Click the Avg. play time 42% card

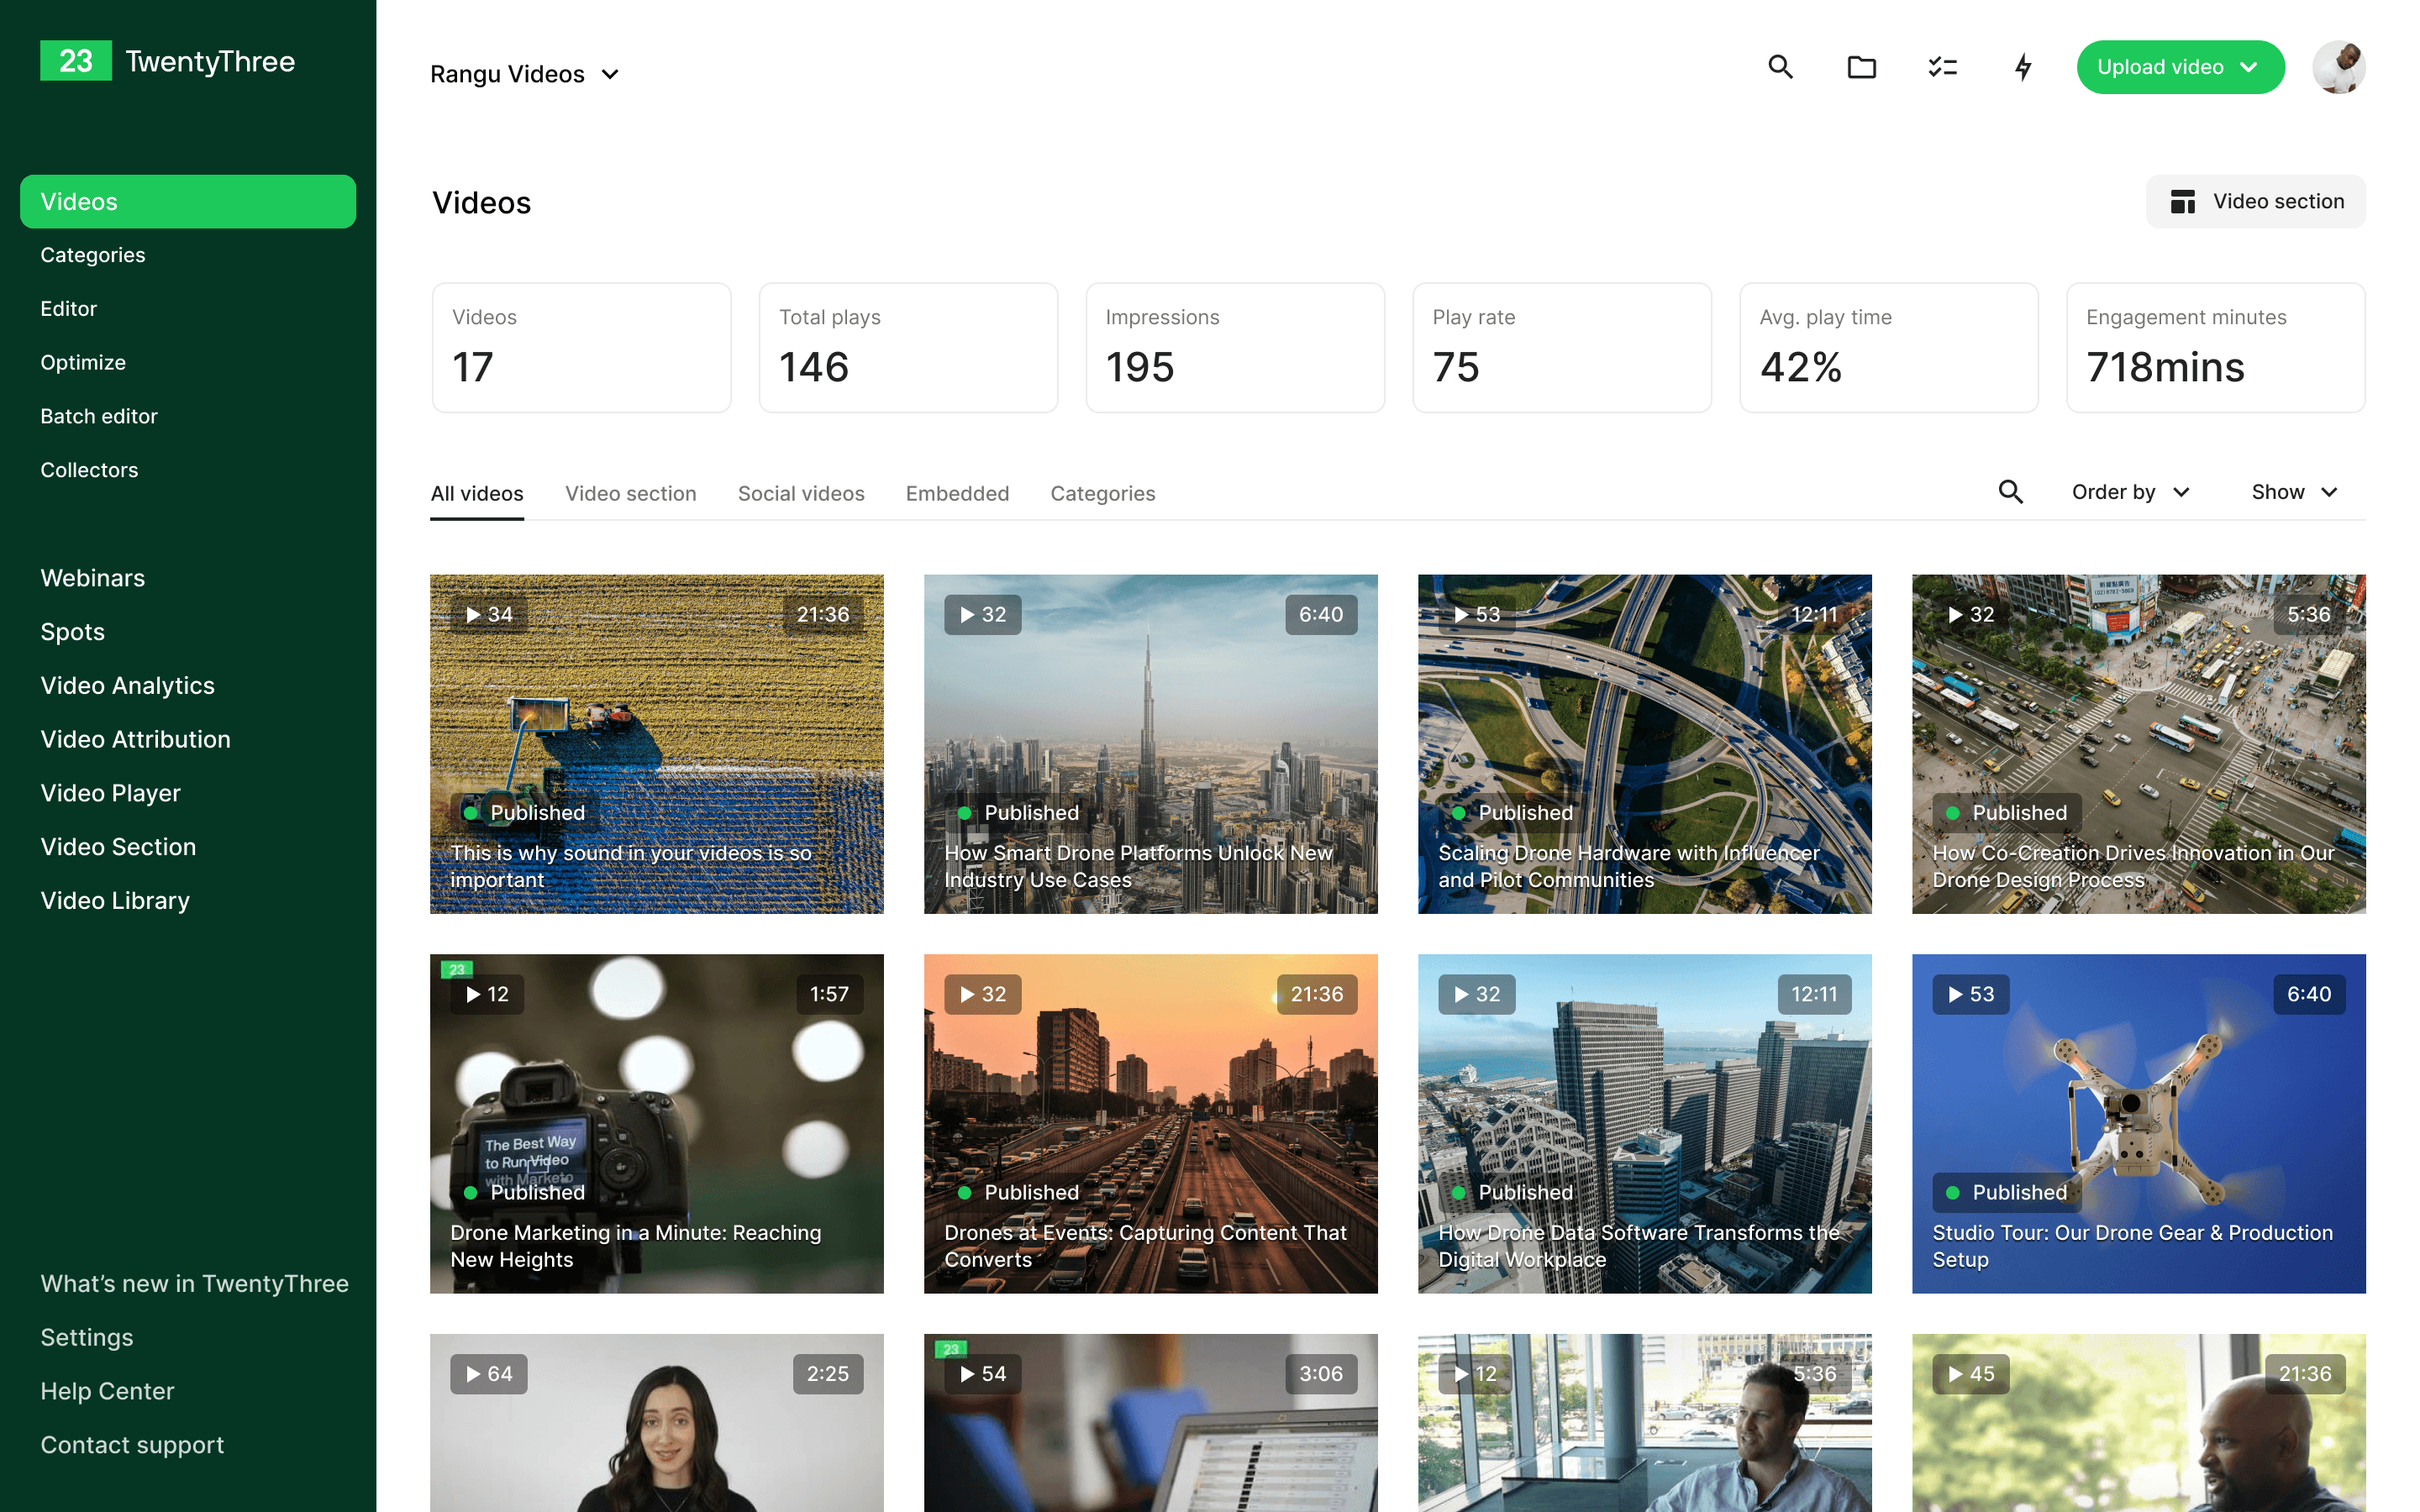[x=1889, y=348]
